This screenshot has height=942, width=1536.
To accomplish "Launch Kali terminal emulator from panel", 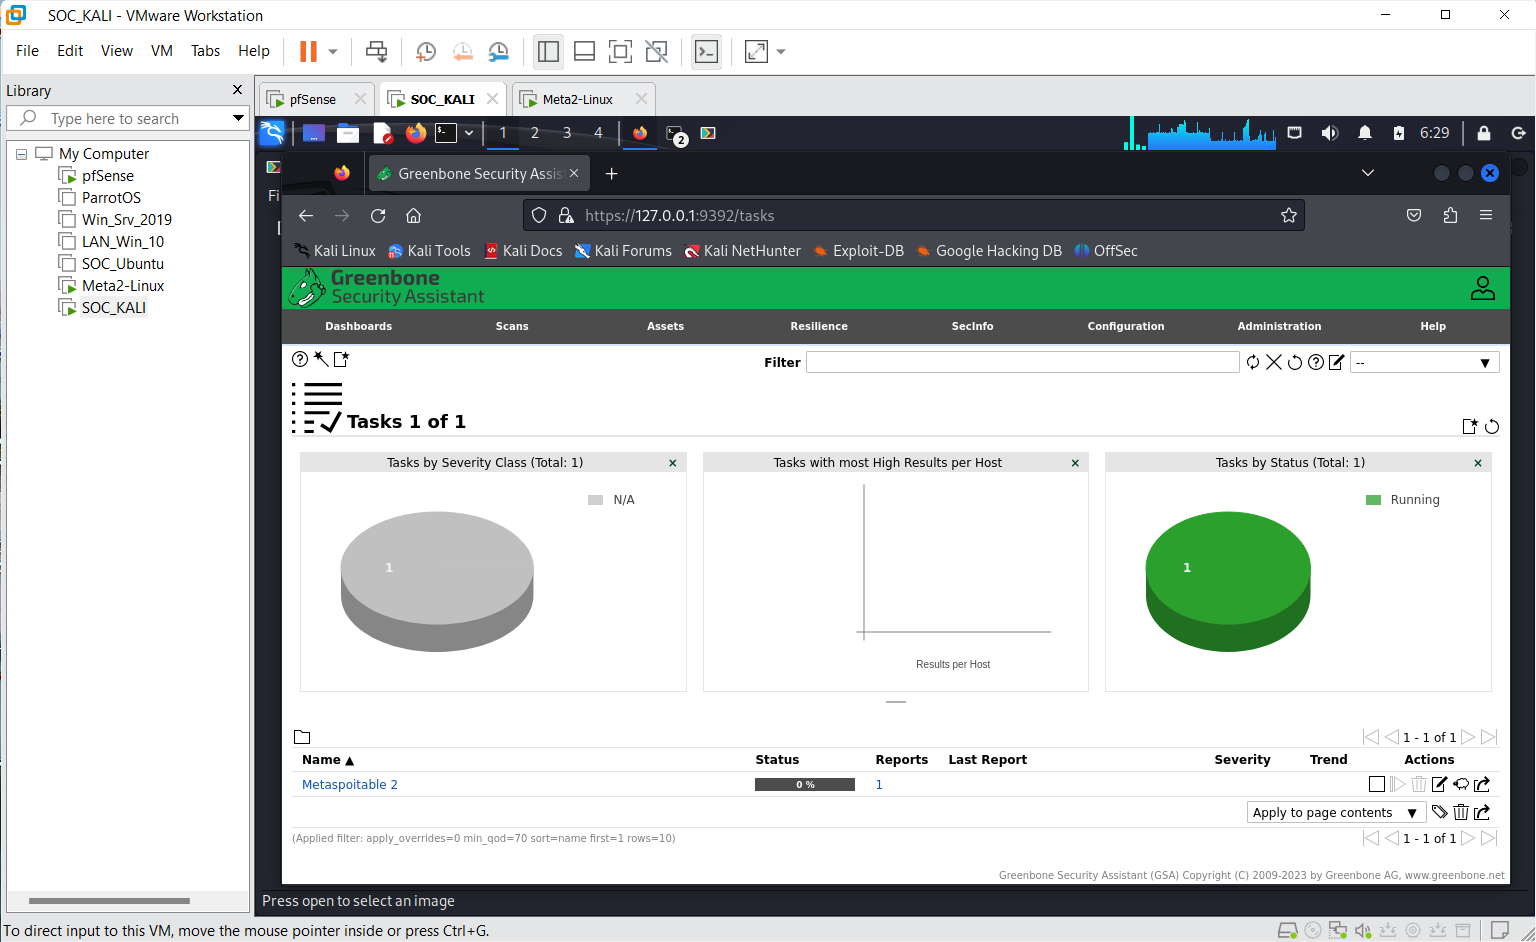I will click(446, 133).
